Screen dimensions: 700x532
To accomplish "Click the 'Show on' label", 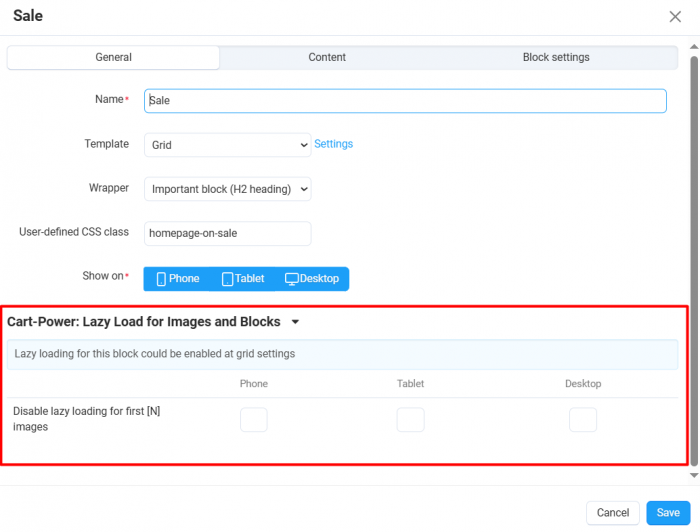I will point(103,276).
